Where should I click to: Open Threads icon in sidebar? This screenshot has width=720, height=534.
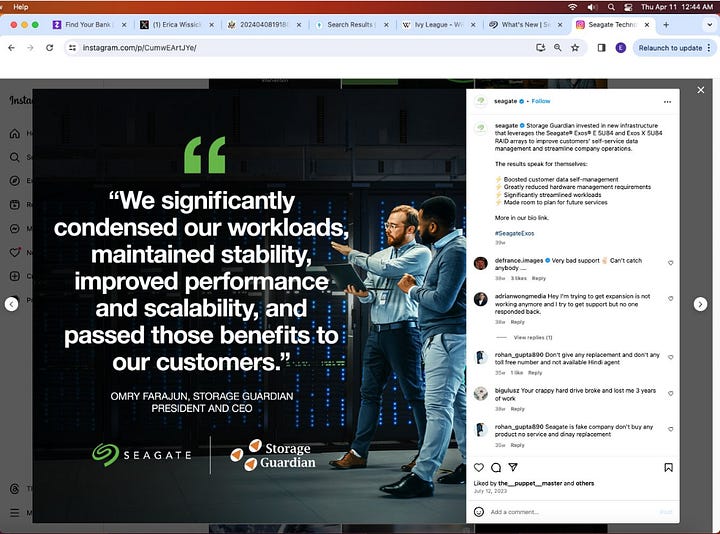click(15, 489)
